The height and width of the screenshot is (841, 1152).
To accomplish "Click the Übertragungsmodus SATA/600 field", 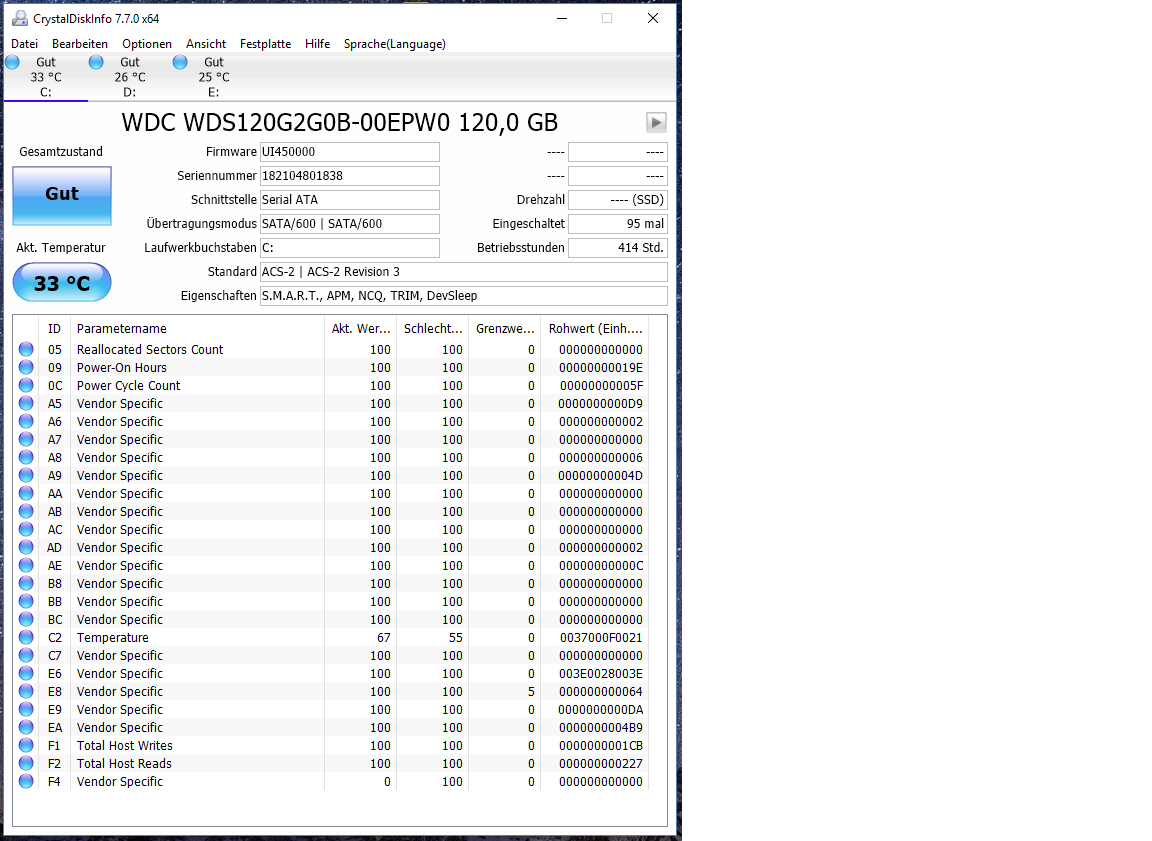I will click(x=350, y=224).
